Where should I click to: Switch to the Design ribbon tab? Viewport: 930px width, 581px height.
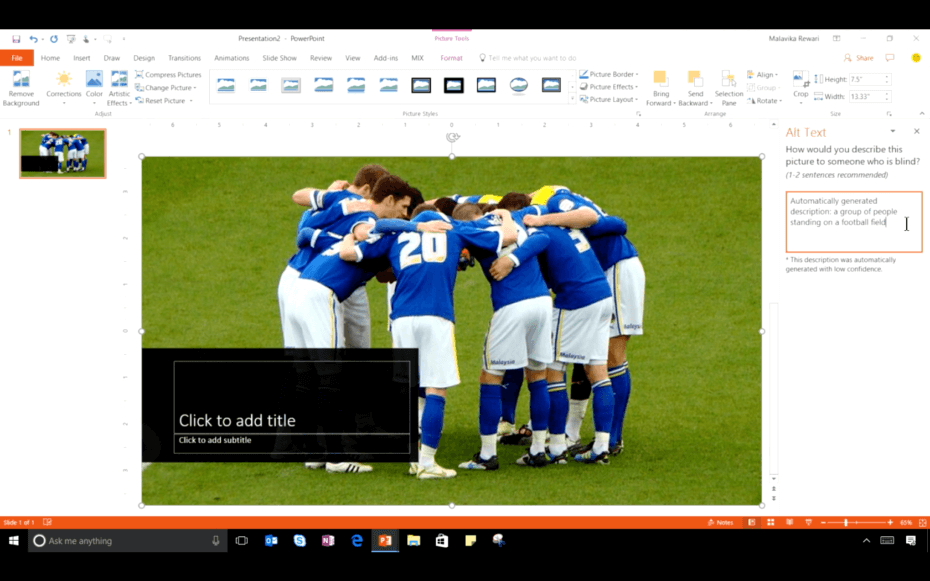click(143, 58)
